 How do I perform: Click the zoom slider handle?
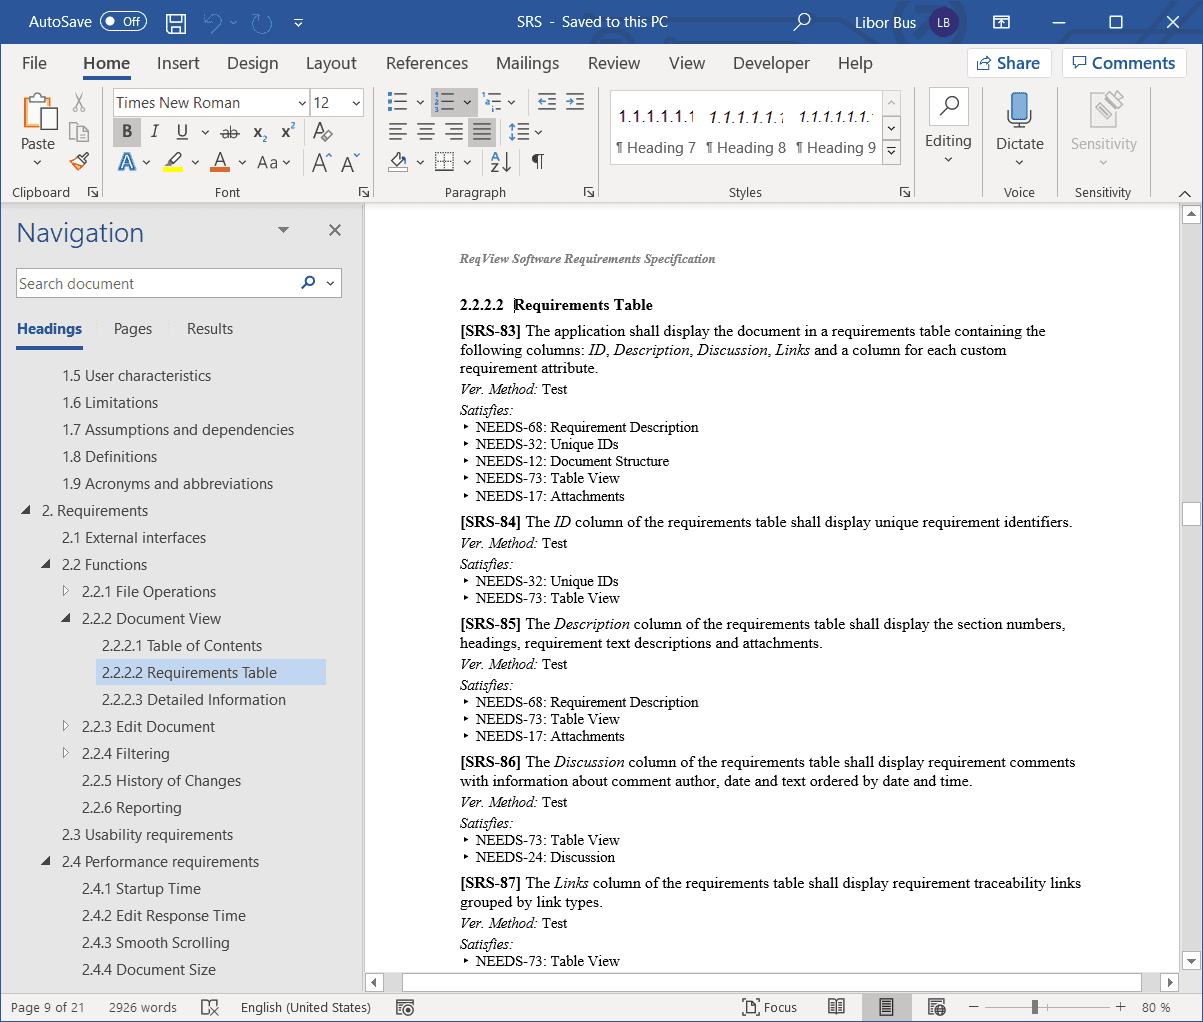1034,1007
